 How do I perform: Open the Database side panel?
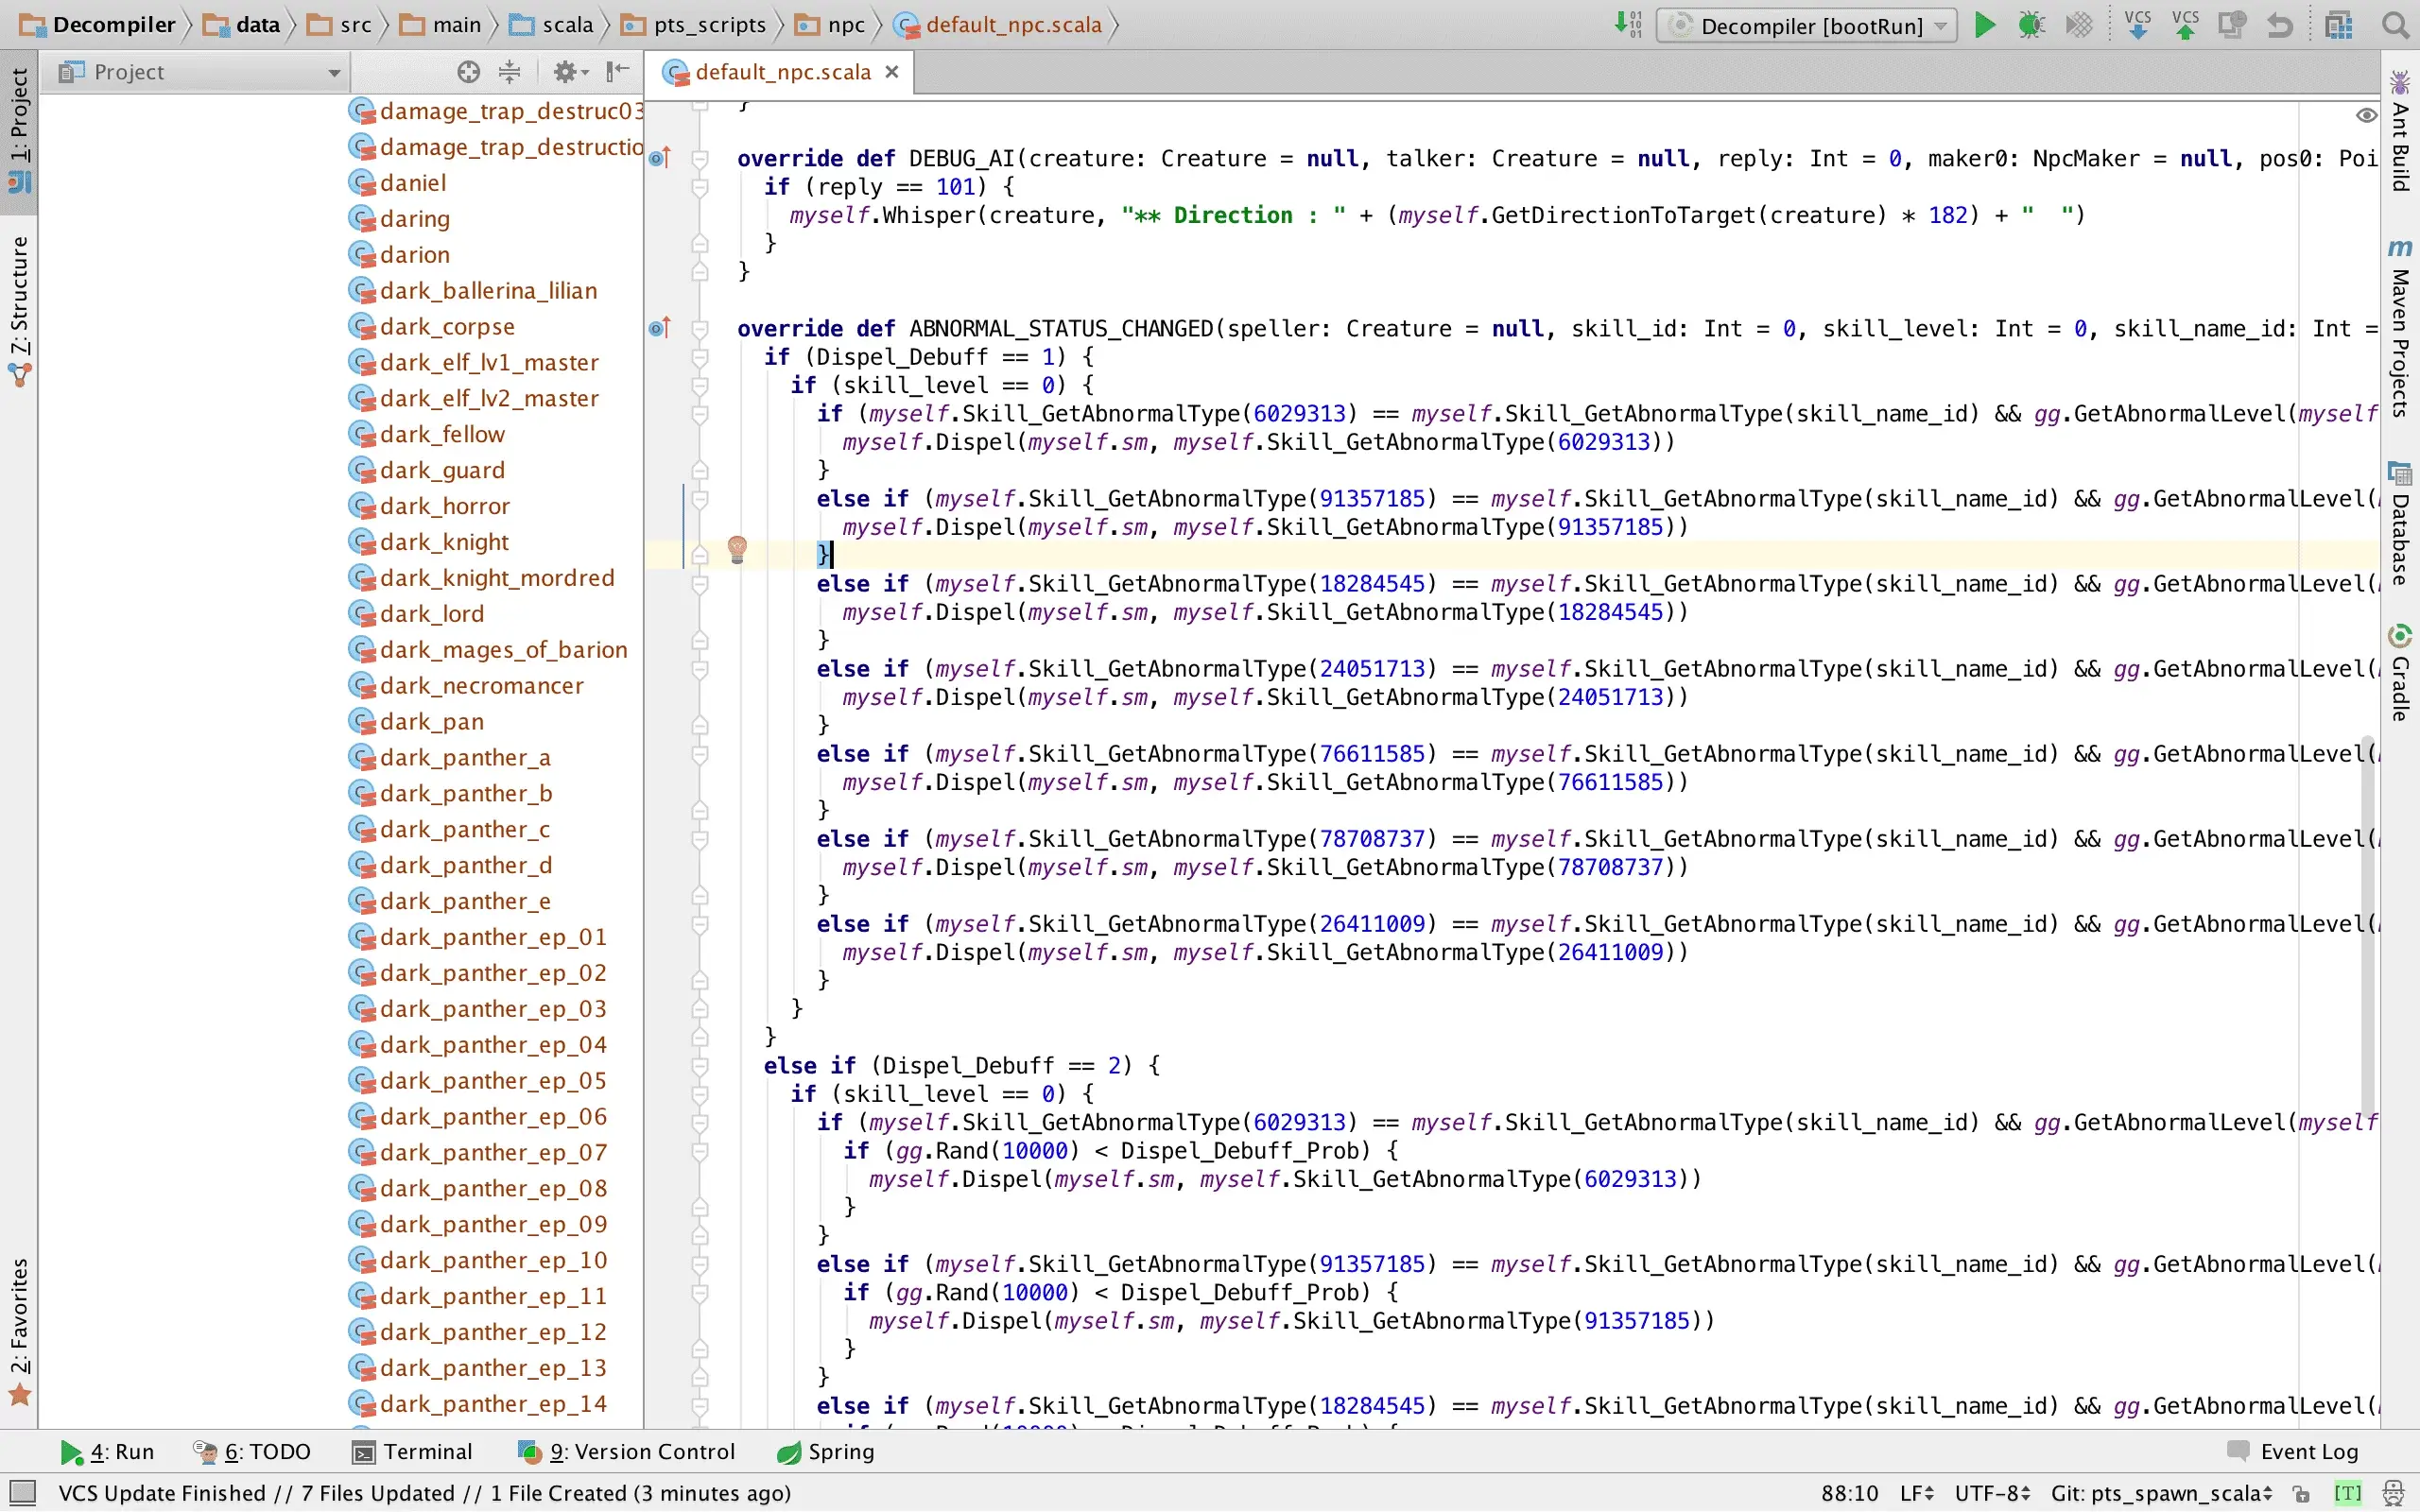(2400, 522)
